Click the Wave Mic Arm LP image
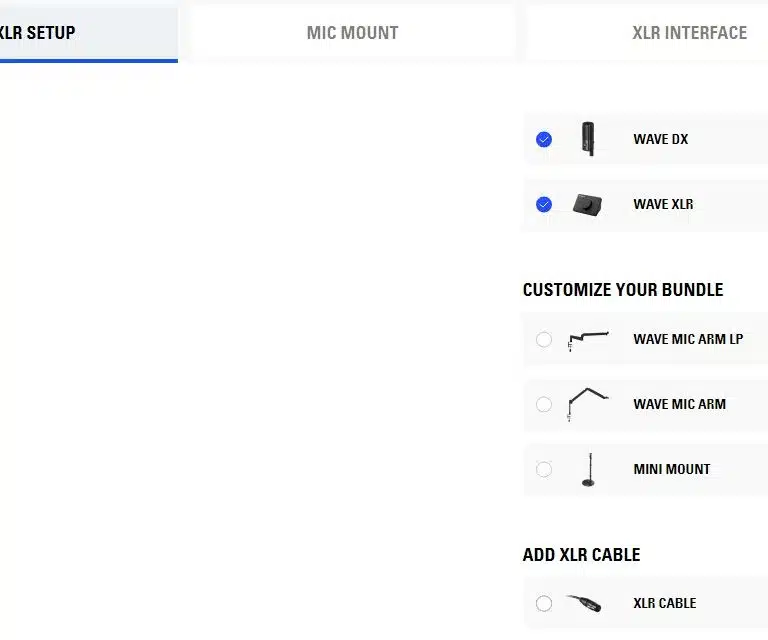This screenshot has width=768, height=640. tap(588, 340)
